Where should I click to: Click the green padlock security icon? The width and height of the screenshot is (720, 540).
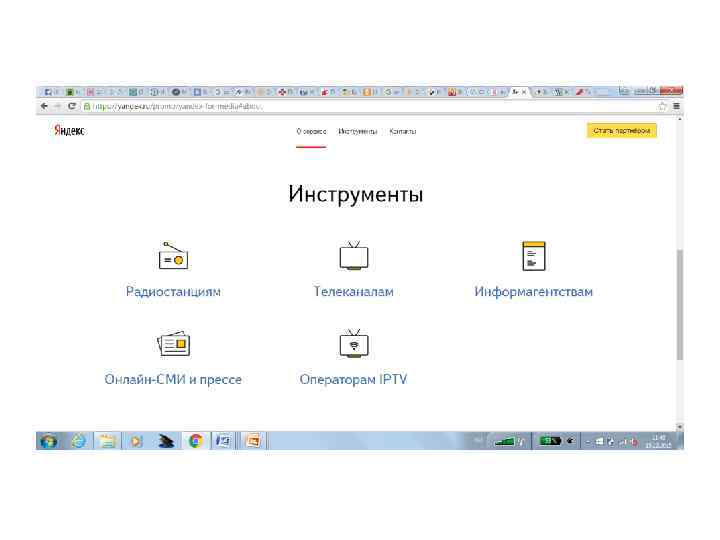point(86,106)
